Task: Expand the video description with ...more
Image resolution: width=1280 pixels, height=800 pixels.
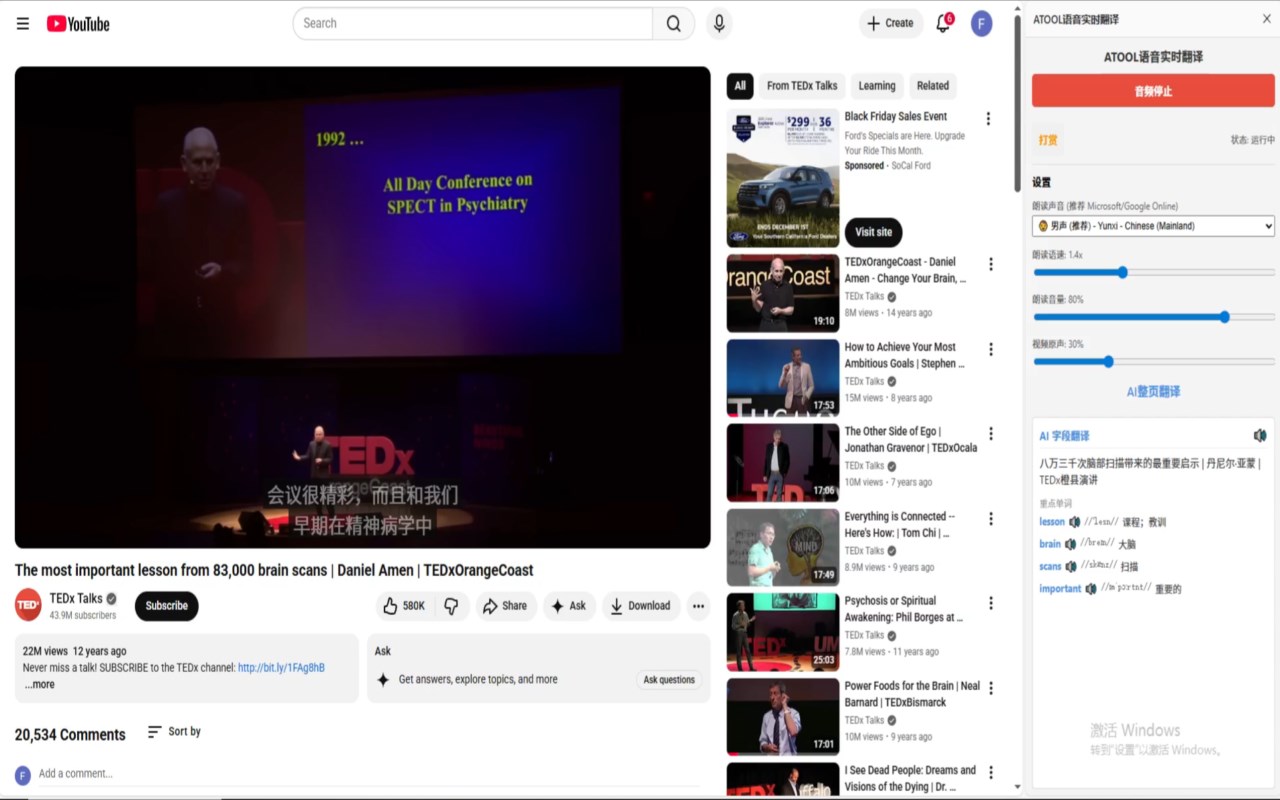Action: tap(40, 685)
